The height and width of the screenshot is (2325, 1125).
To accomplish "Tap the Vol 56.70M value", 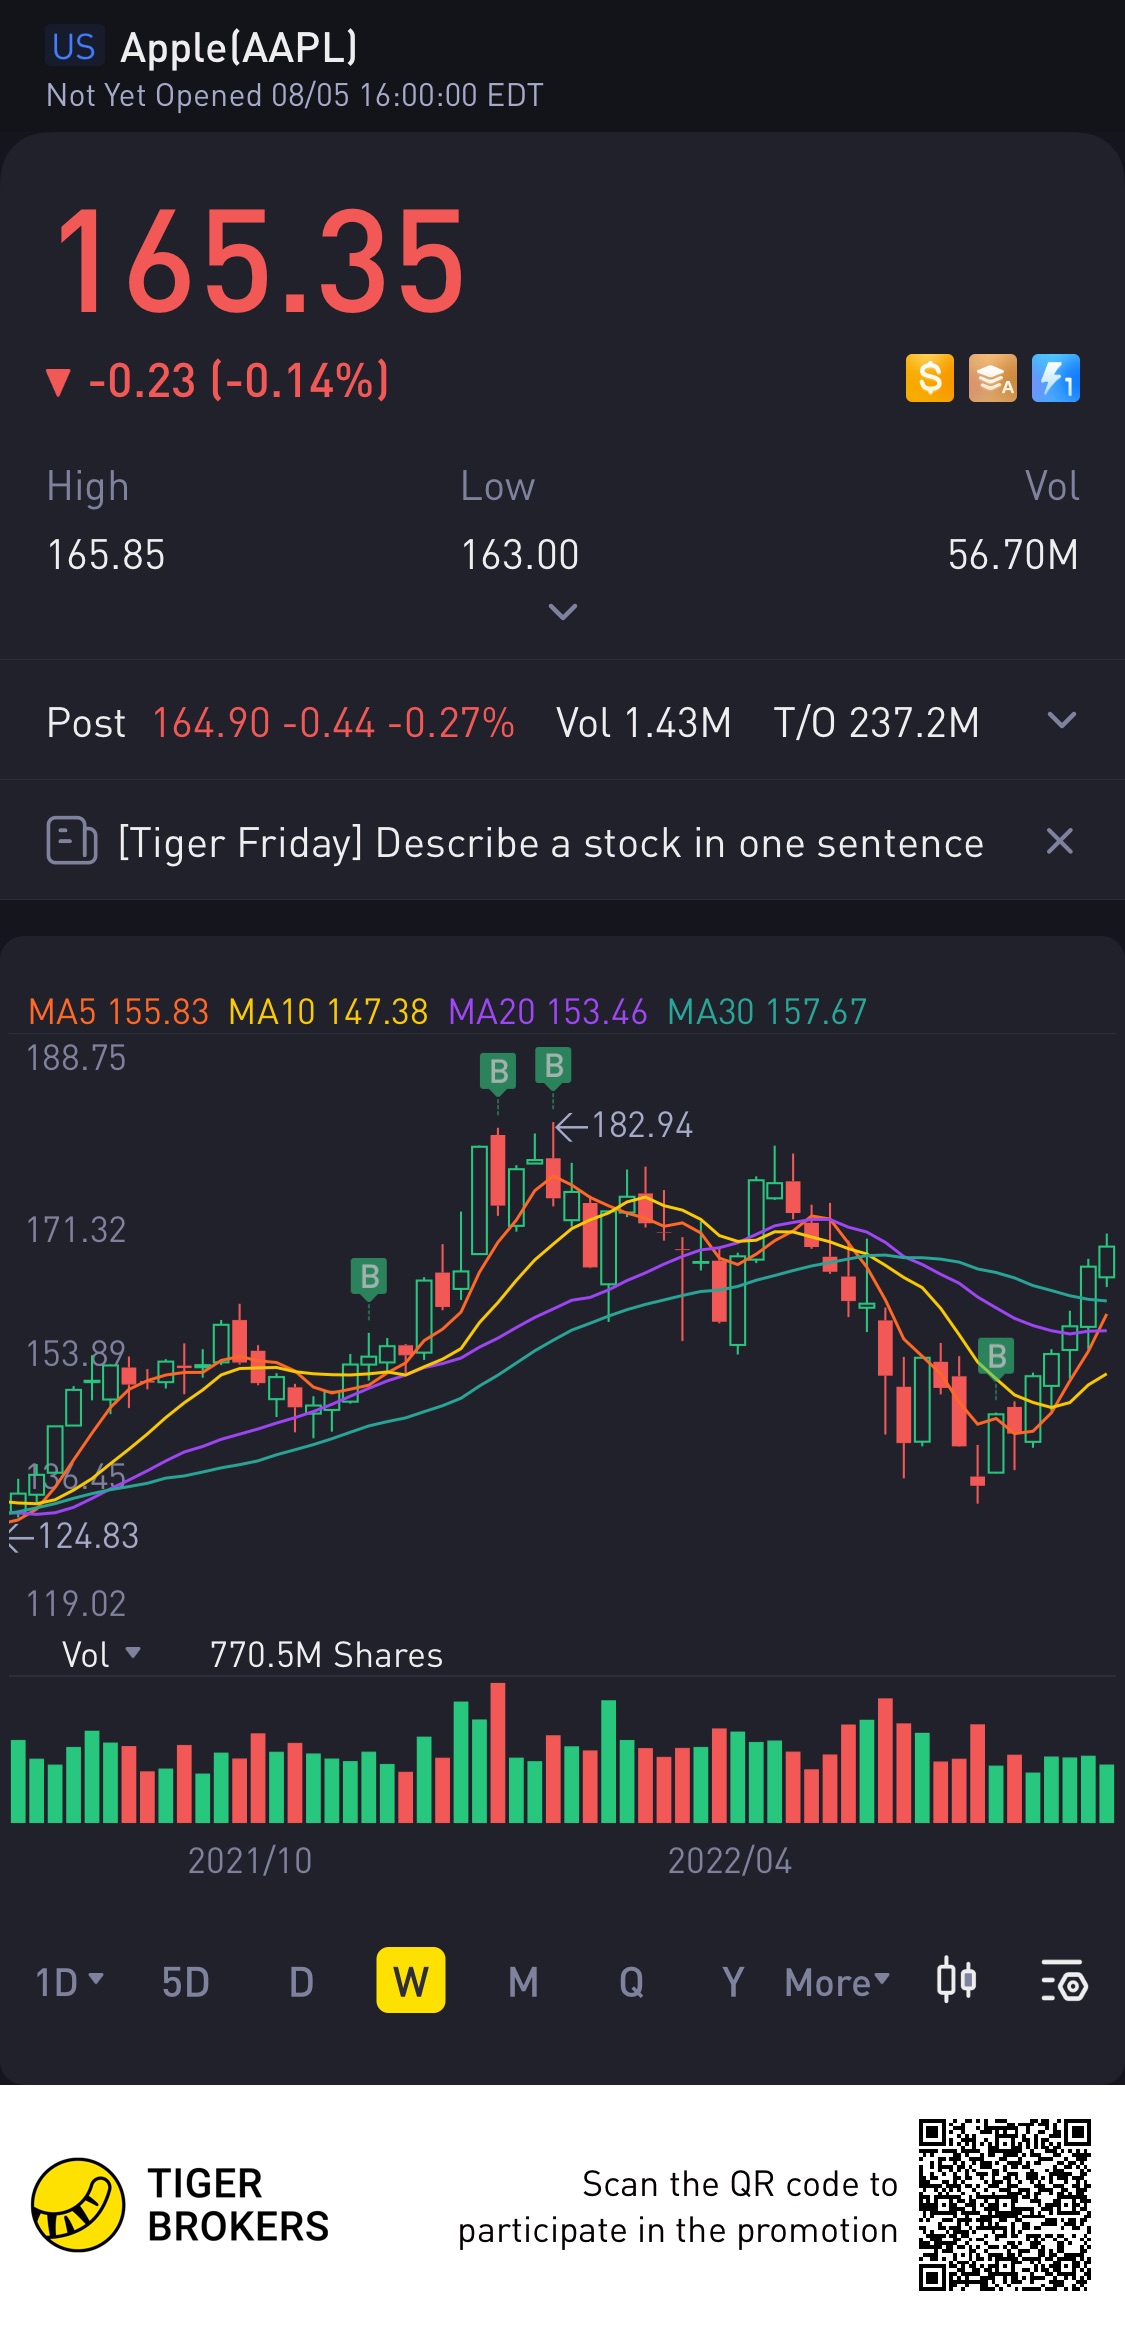I will click(x=1013, y=555).
